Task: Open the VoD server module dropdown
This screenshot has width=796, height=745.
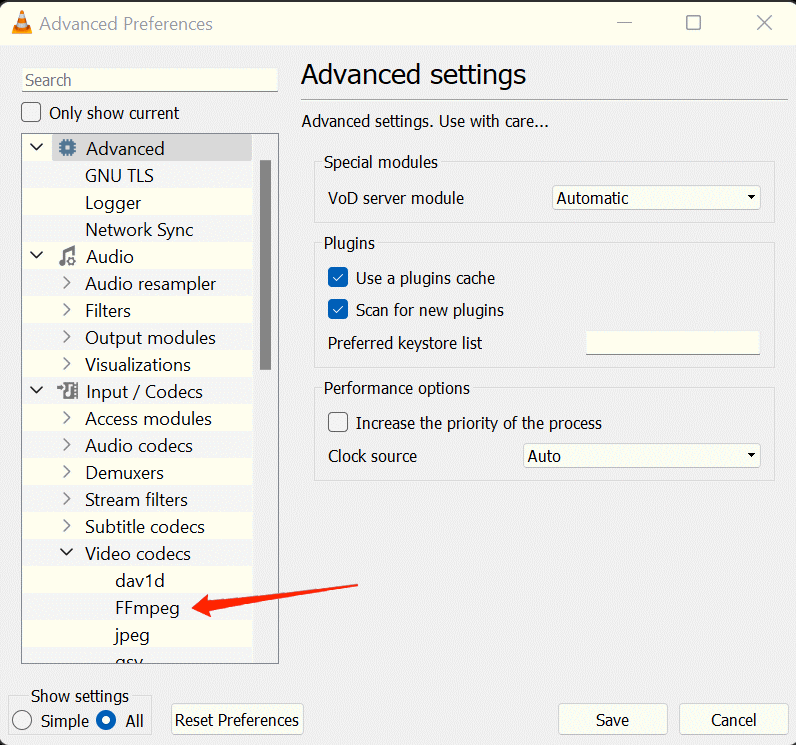Action: click(656, 197)
